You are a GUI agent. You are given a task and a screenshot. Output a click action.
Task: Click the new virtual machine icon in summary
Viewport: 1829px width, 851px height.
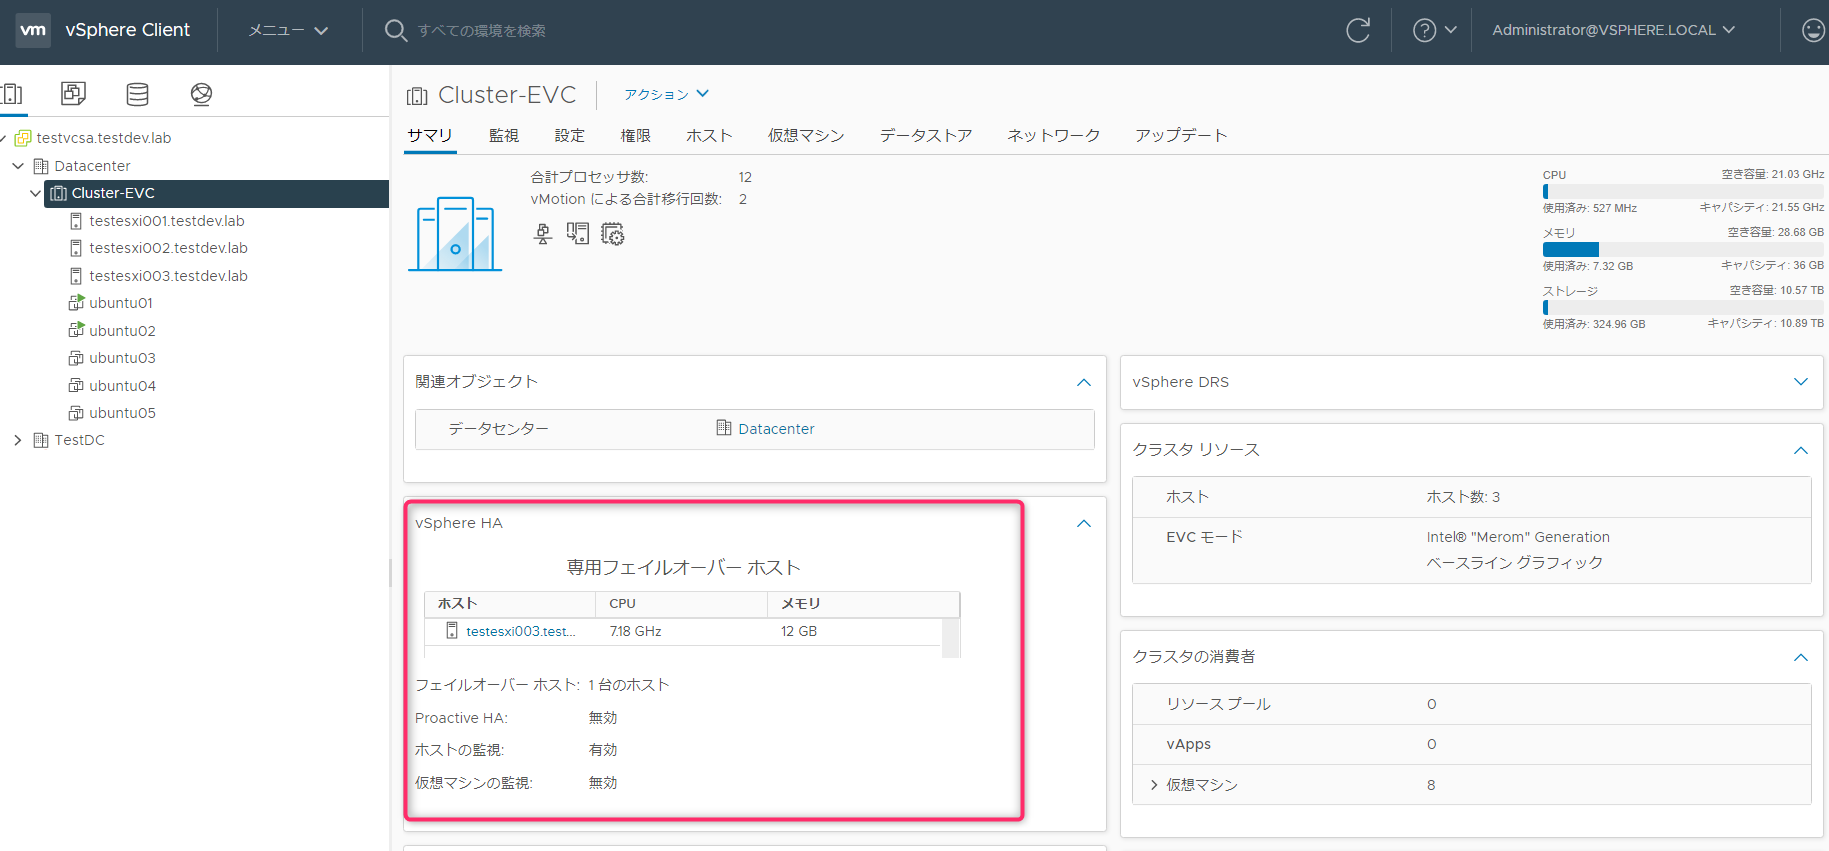(x=578, y=234)
